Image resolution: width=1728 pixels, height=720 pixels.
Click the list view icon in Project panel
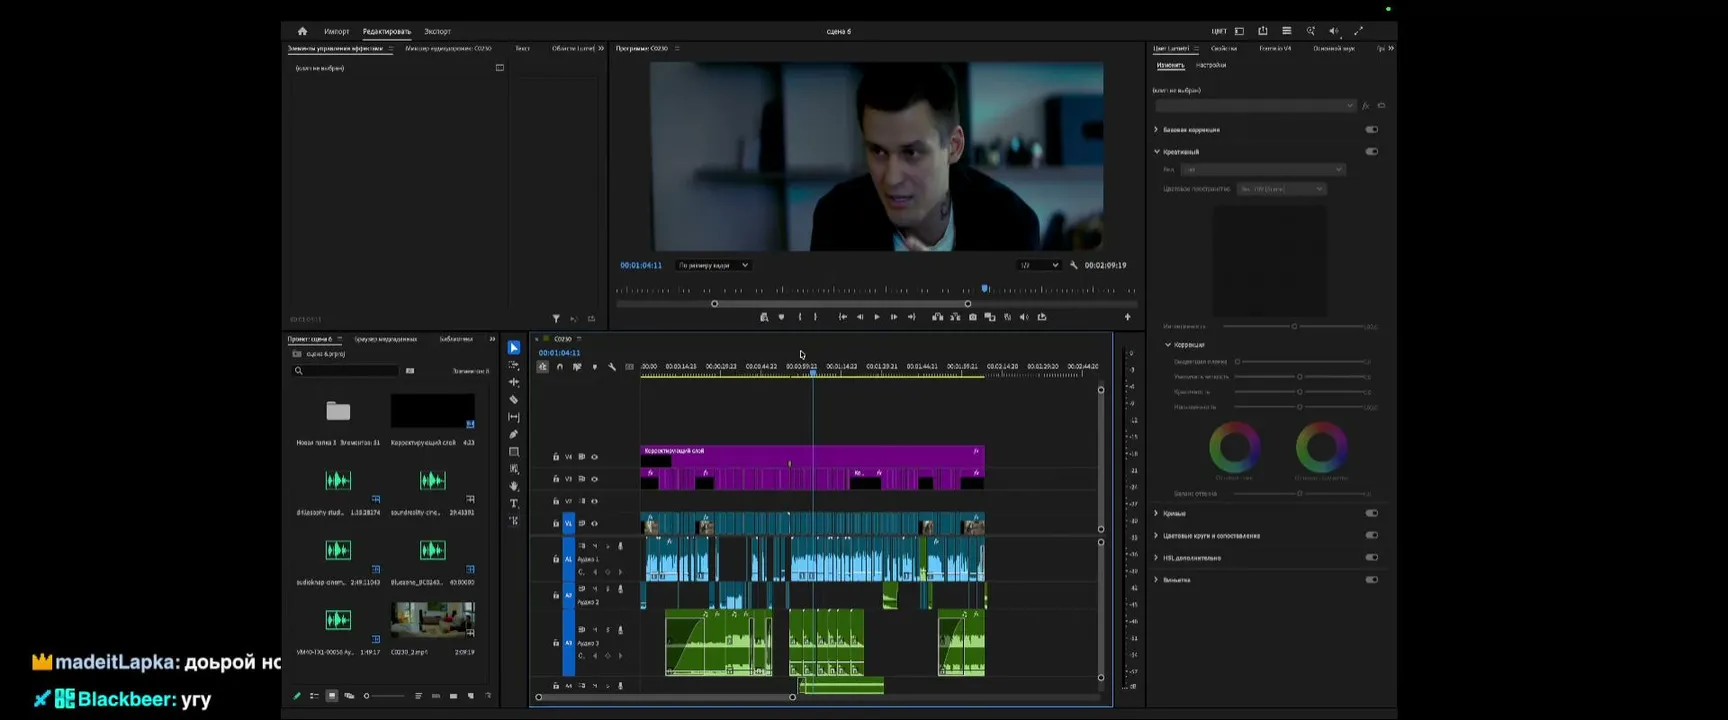pos(314,696)
